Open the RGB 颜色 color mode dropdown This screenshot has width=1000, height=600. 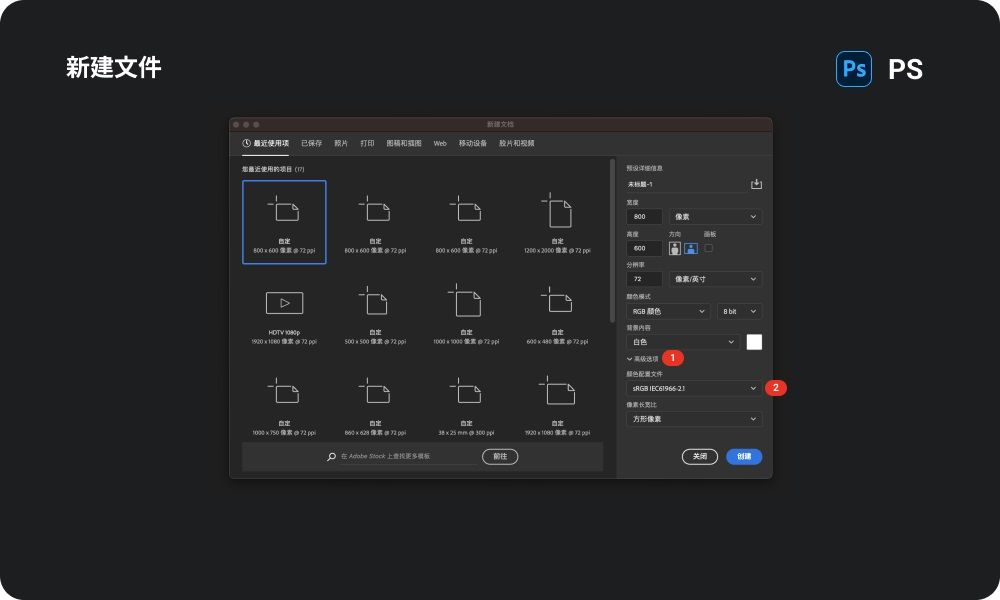pos(668,311)
